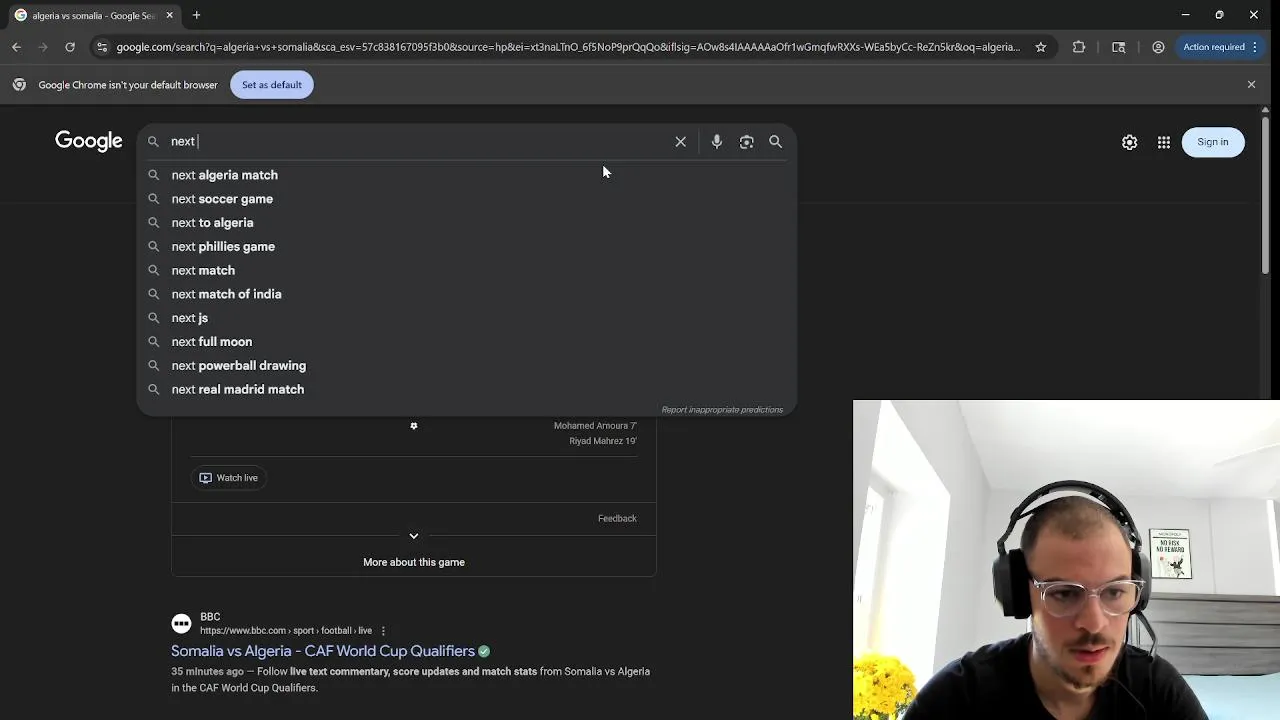1280x720 pixels.
Task: View site information icon in address bar
Action: [x=102, y=47]
